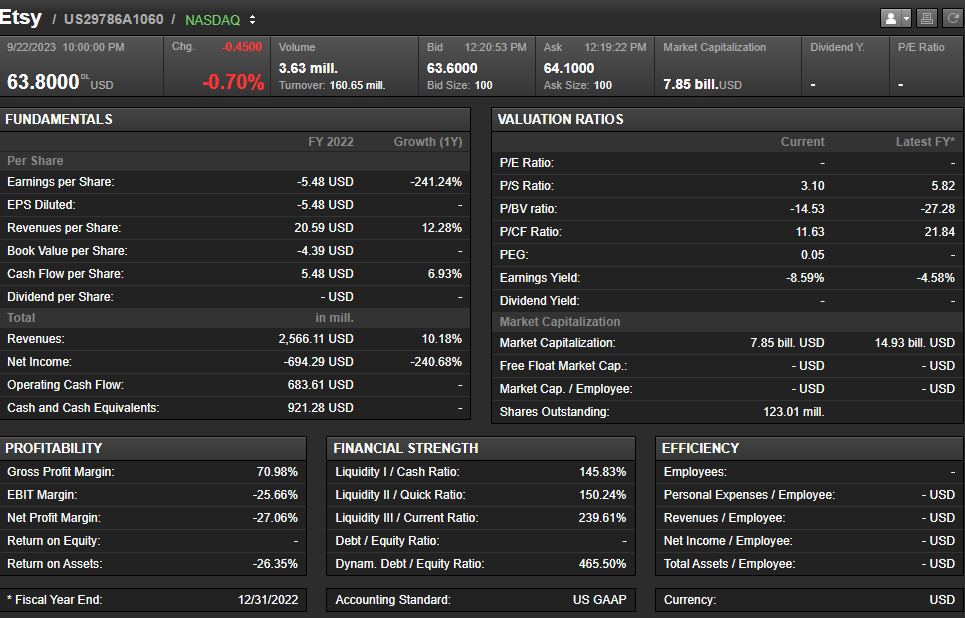Screen dimensions: 965x618
Task: Click the ask price 64.1000
Action: (569, 68)
